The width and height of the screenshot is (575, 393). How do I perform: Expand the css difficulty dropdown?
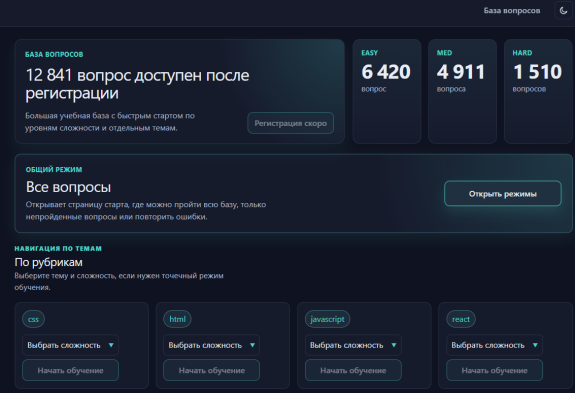tap(70, 345)
